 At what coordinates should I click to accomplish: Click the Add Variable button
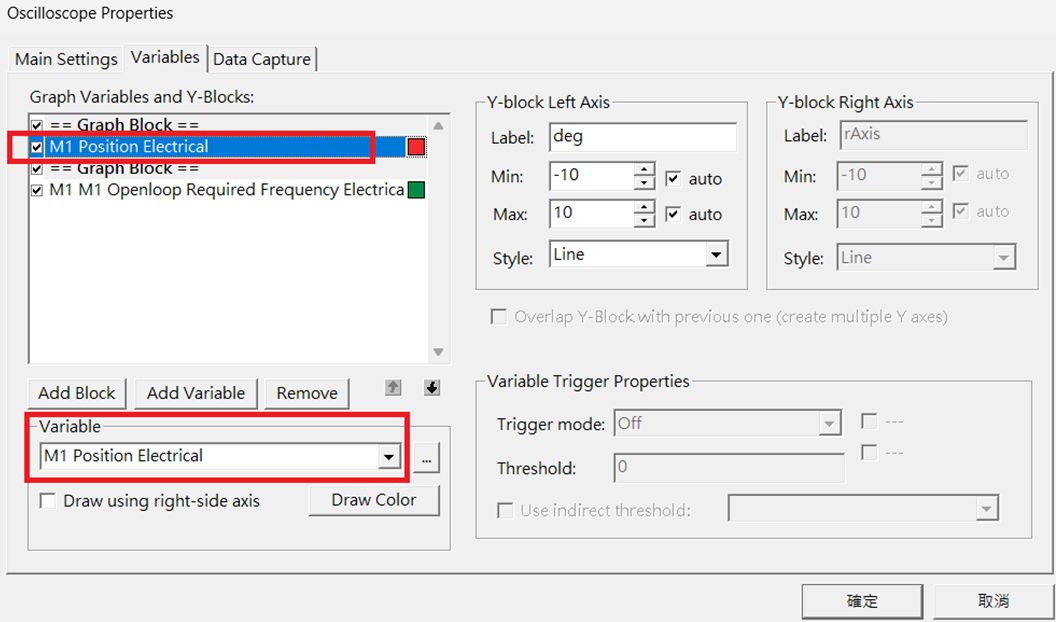(x=196, y=393)
